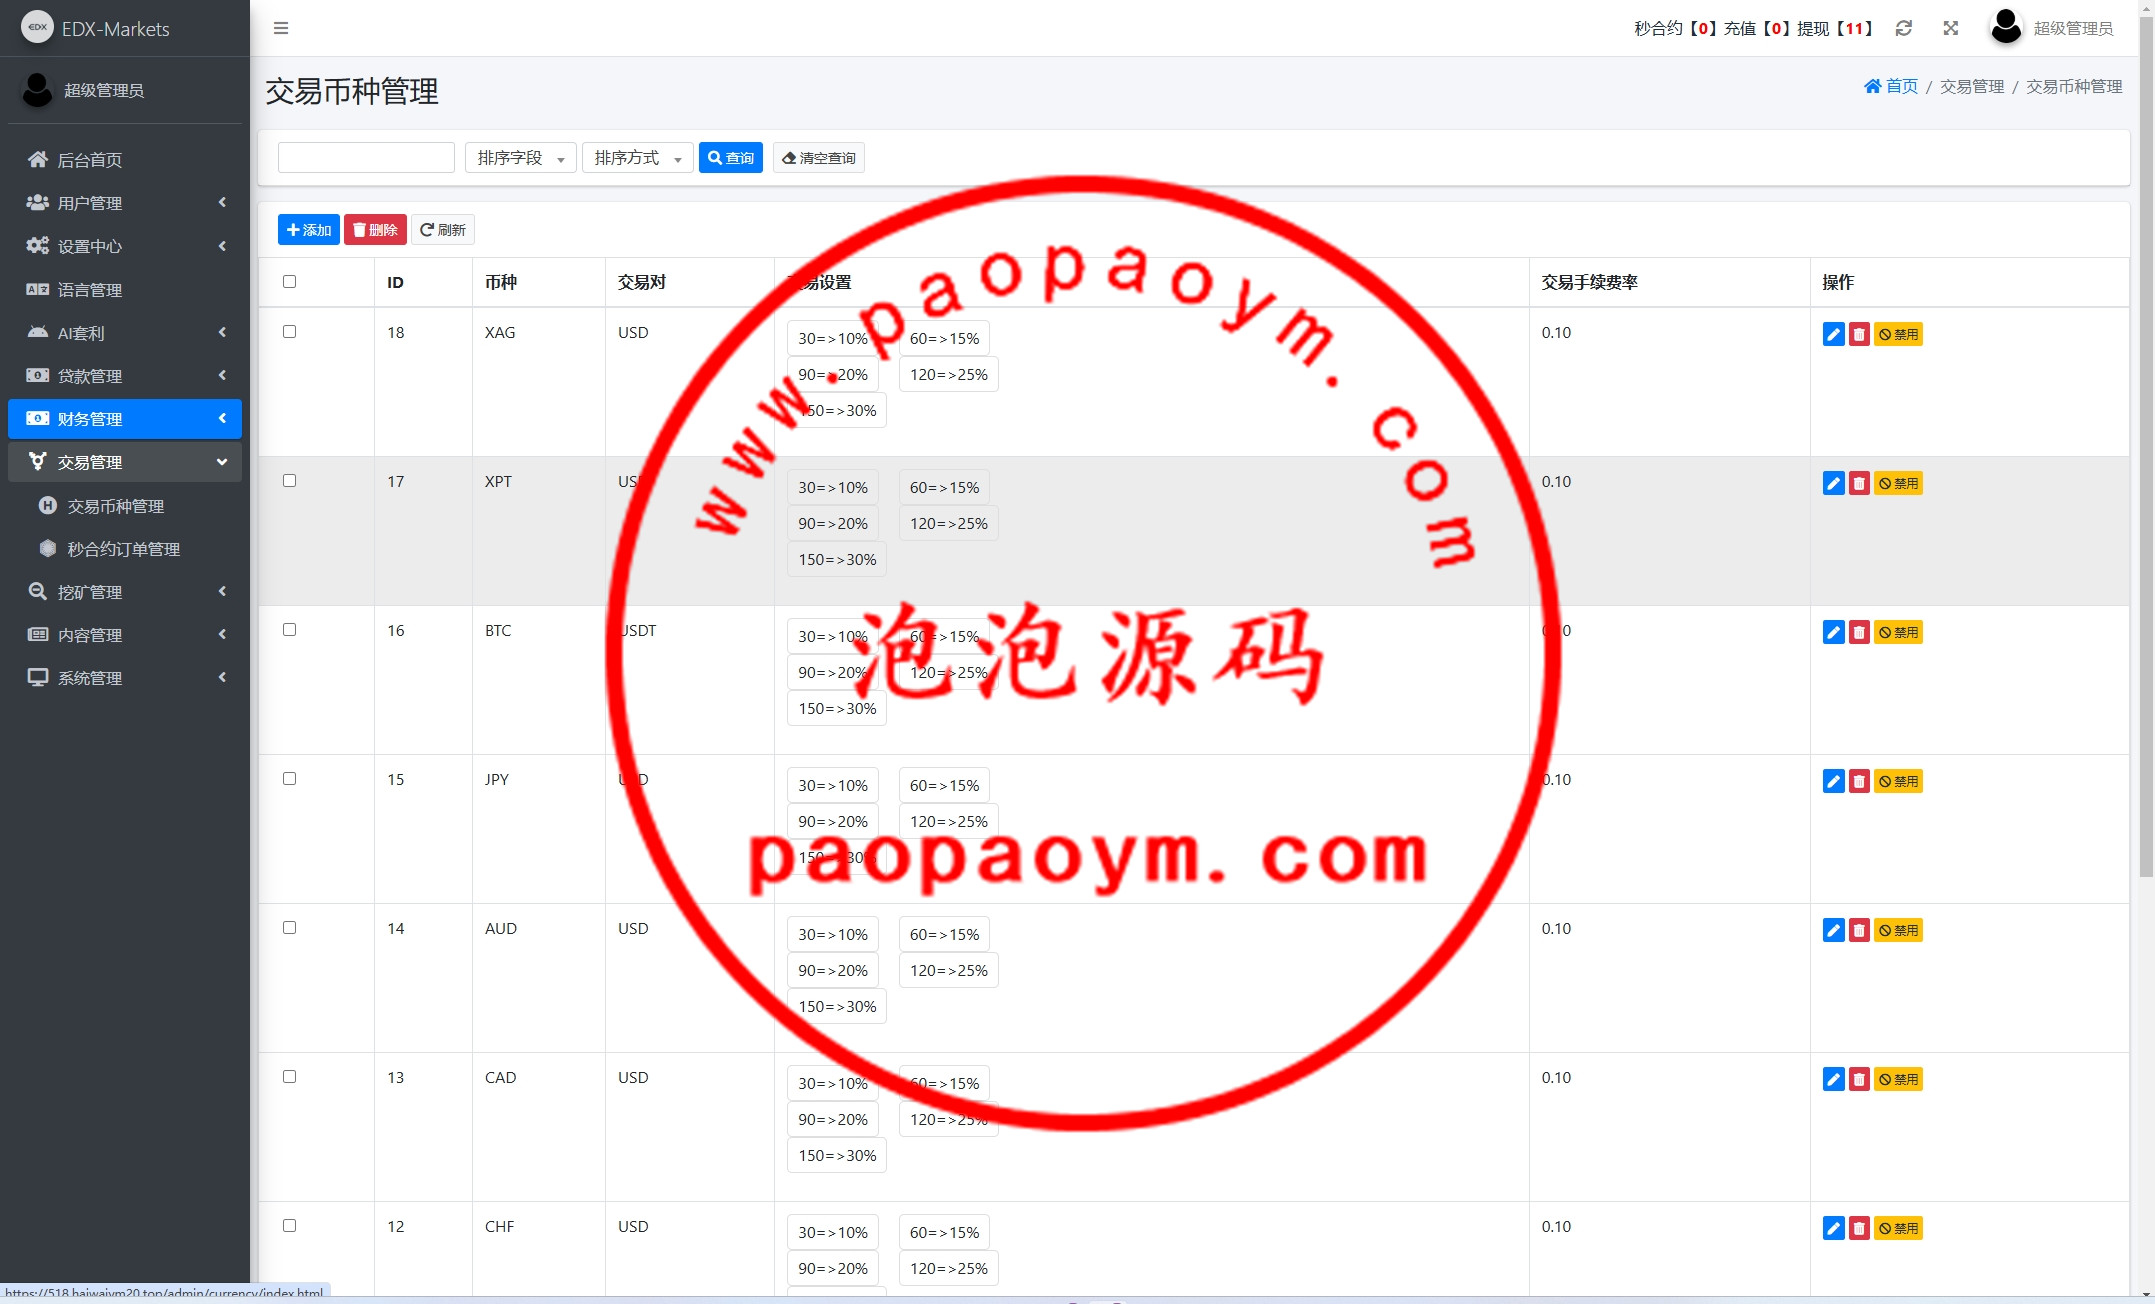Delete the JPY currency row
This screenshot has height=1304, width=2155.
click(1859, 781)
